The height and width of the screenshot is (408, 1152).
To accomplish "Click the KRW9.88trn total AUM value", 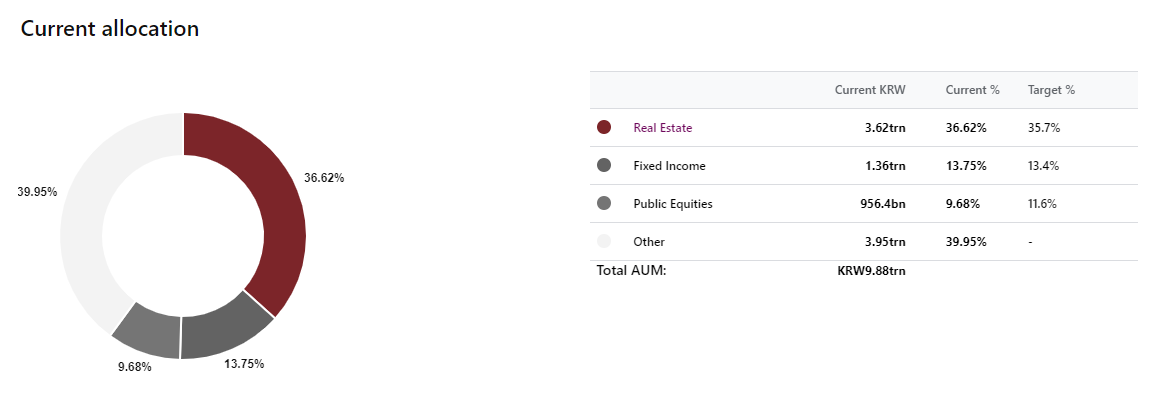I will click(871, 271).
